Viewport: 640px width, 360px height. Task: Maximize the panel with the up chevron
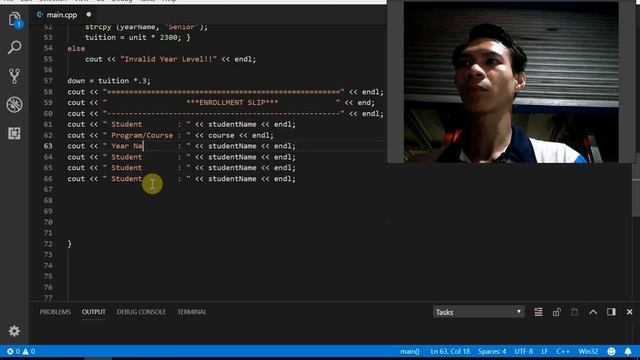[593, 312]
